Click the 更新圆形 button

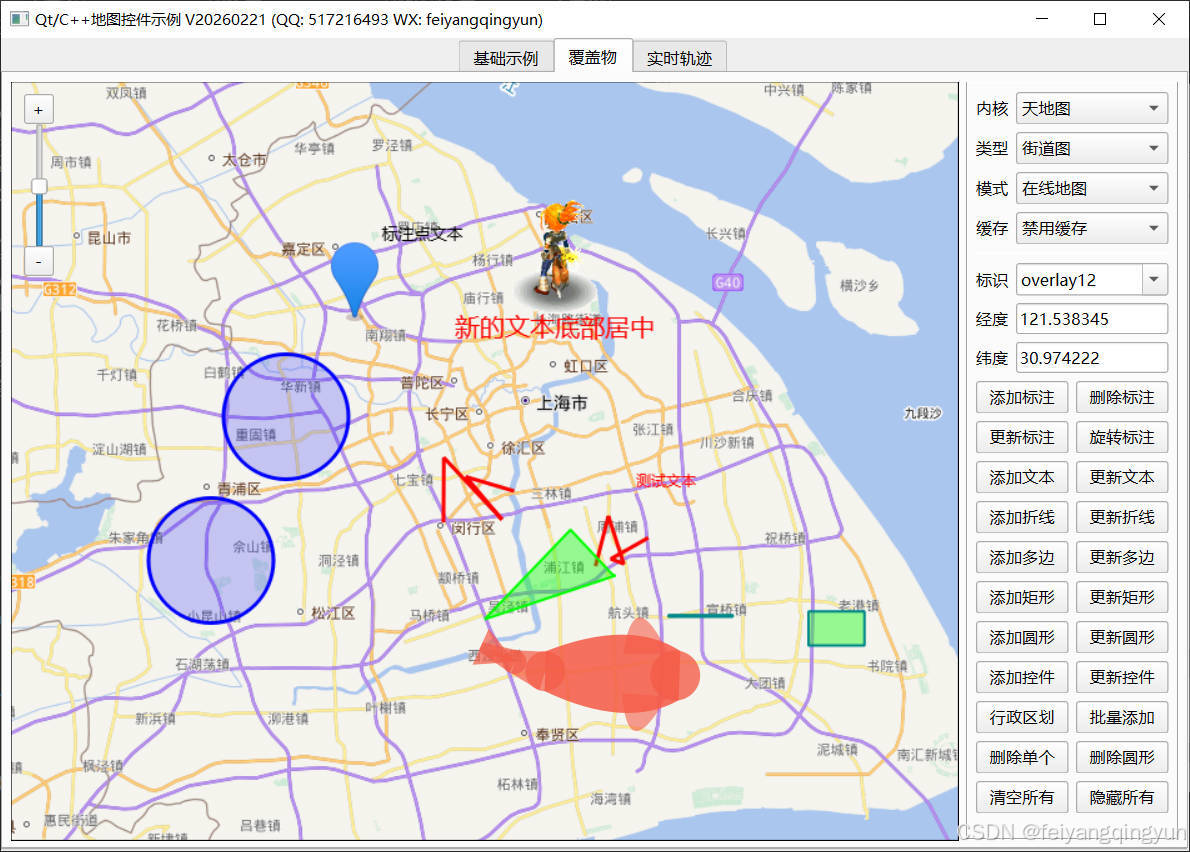(x=1122, y=637)
